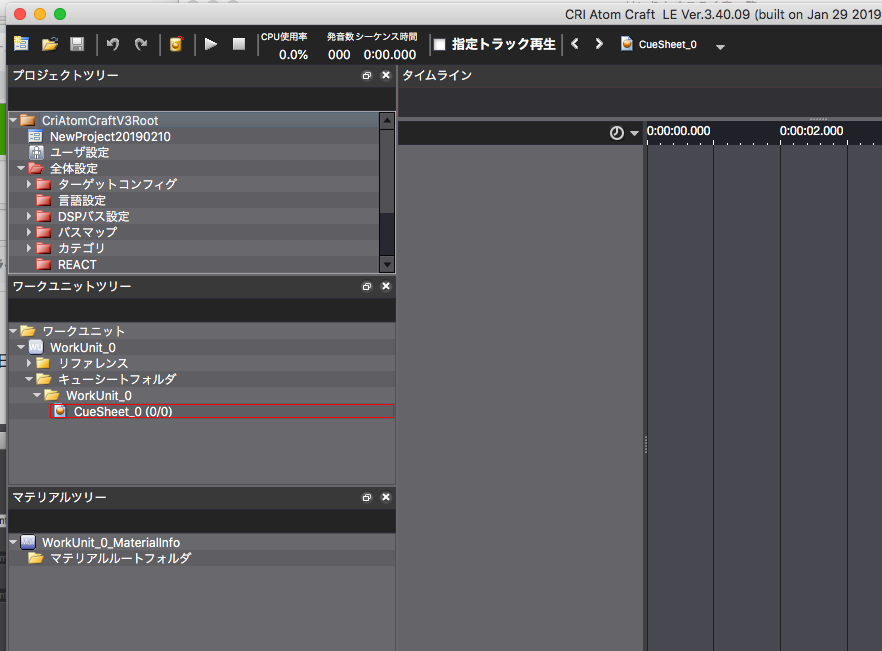Collapse the WorkUnit_0 work unit node
Screen dimensions: 882x651
click(21, 347)
